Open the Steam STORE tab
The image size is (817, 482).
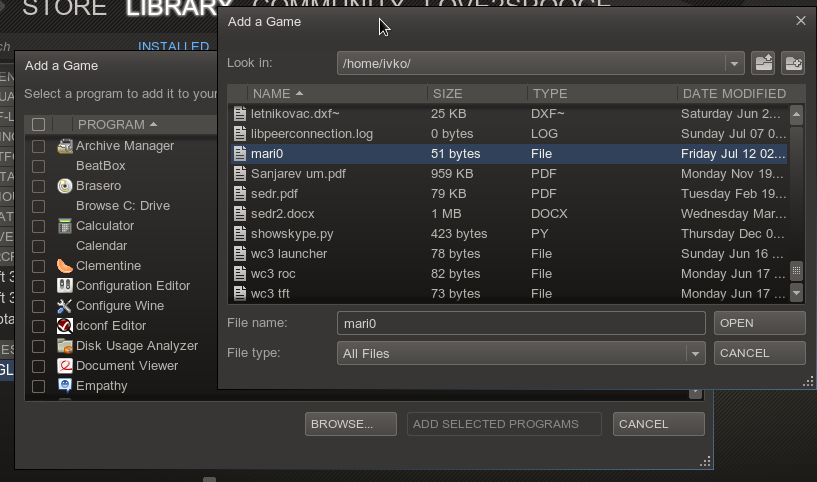[65, 8]
